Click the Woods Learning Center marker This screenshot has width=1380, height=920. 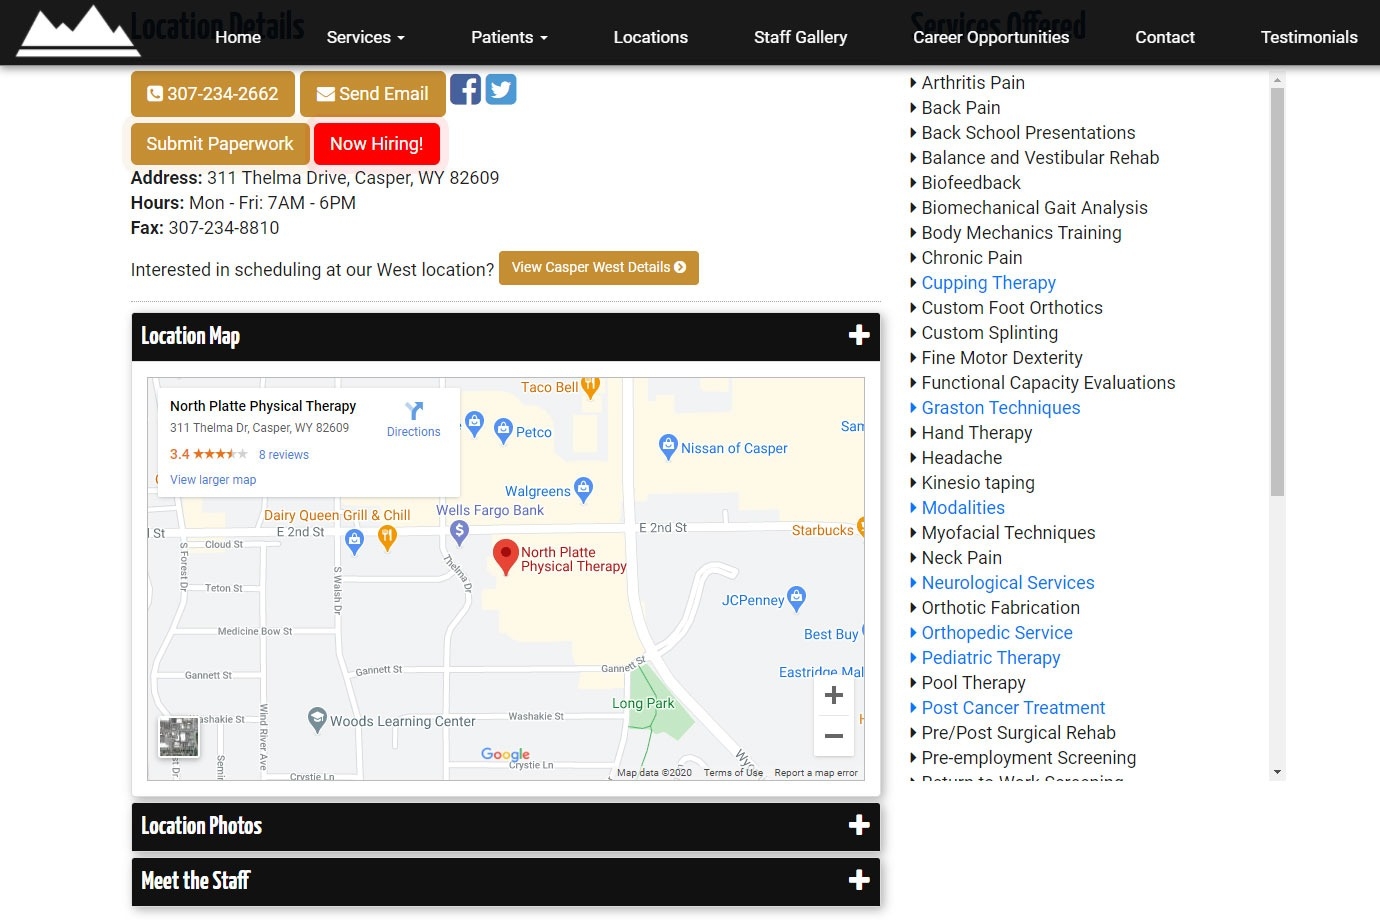click(x=317, y=719)
